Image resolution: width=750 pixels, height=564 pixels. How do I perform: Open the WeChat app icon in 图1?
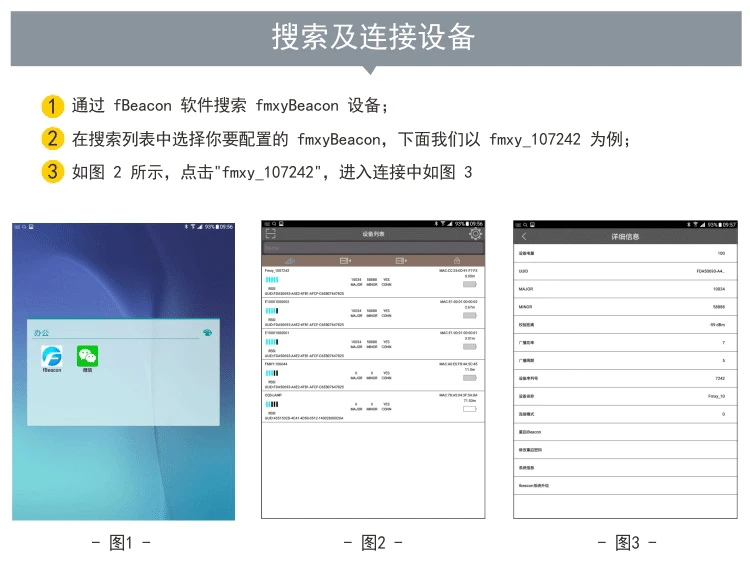87,356
